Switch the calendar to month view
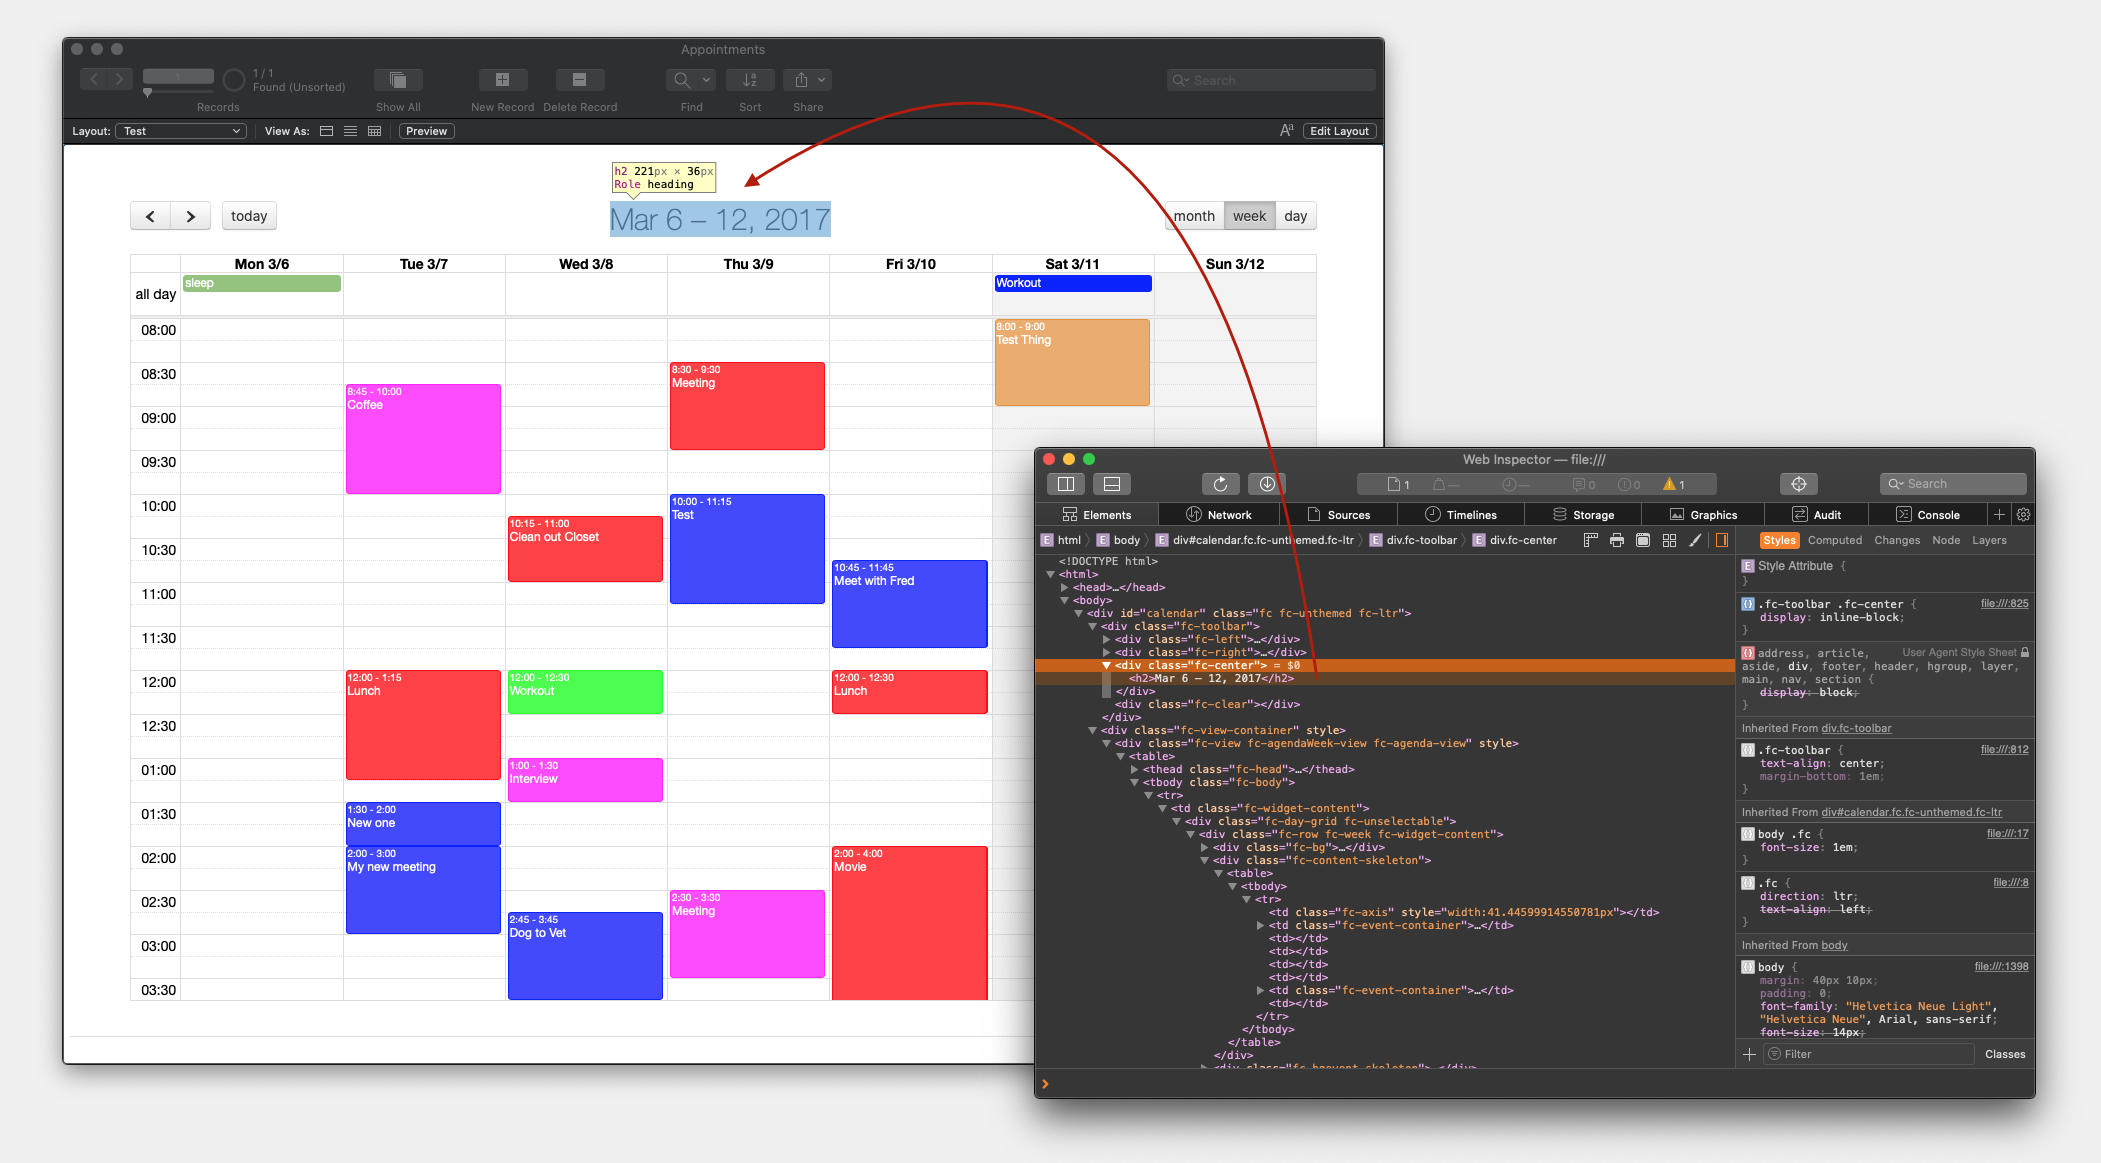 click(1193, 216)
